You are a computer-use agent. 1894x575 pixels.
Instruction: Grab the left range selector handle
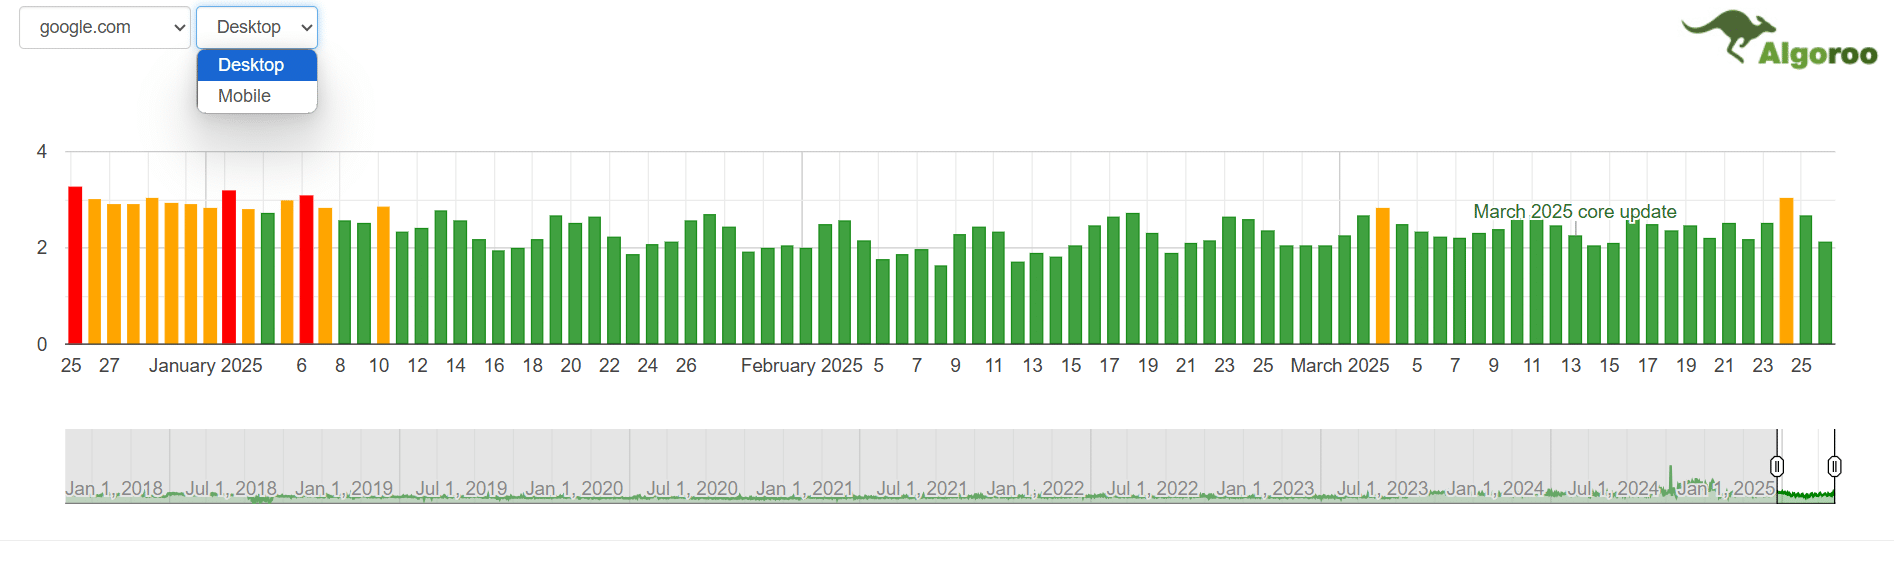[x=1777, y=466]
